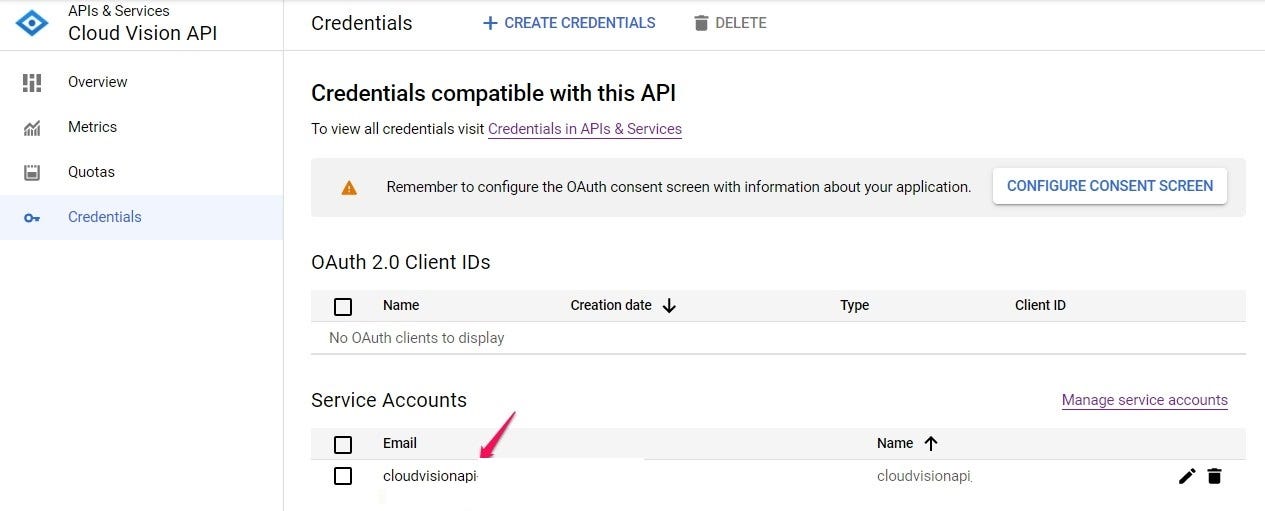Image resolution: width=1265 pixels, height=511 pixels.
Task: Open the Quotas icon in sidebar
Action: [x=32, y=173]
